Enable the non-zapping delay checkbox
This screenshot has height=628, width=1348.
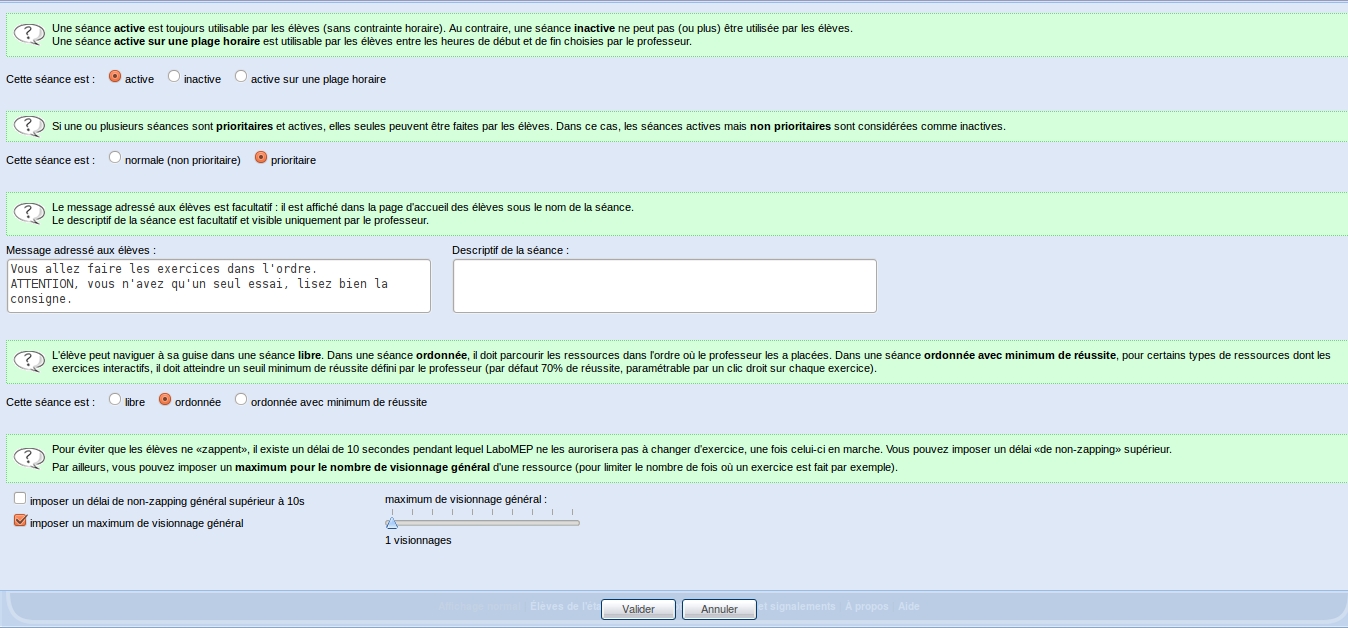[x=20, y=498]
